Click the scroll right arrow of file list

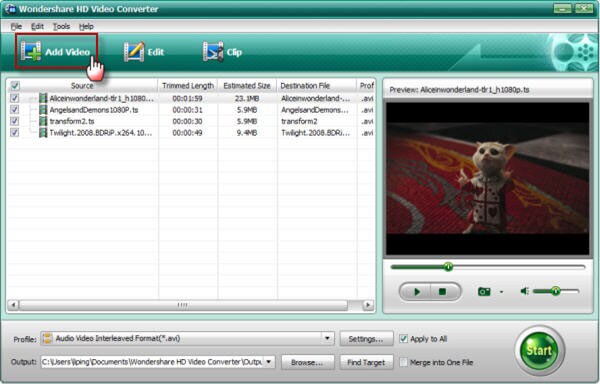tap(368, 305)
